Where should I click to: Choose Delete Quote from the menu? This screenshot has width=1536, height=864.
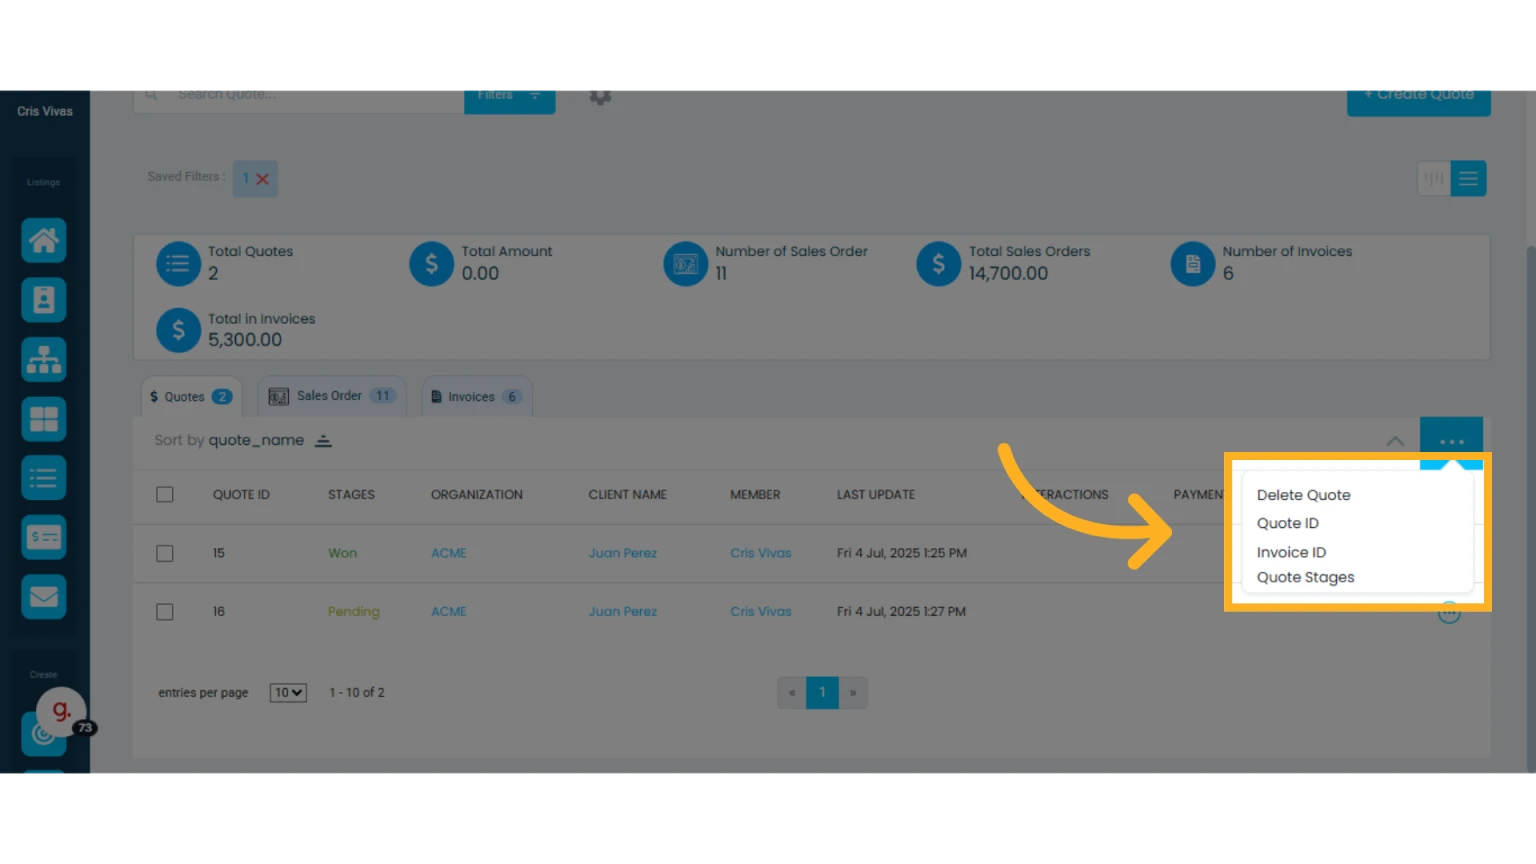[x=1303, y=495]
